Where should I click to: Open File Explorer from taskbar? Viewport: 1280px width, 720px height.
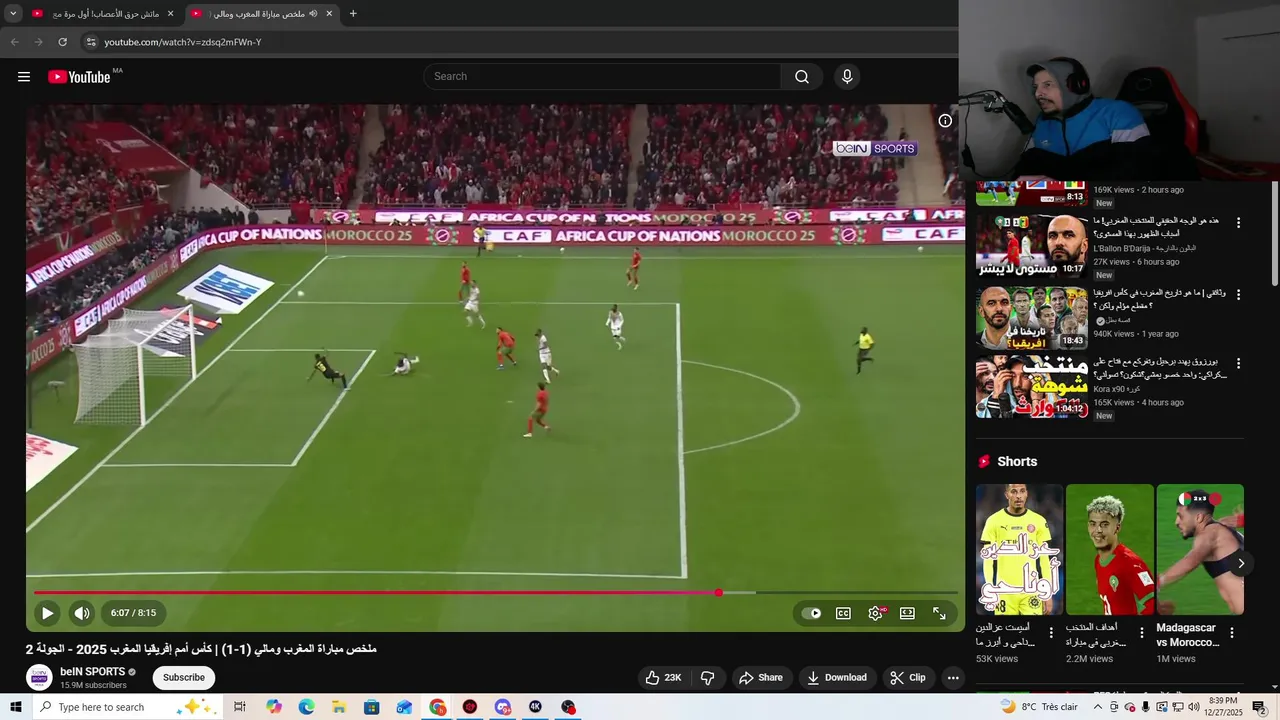[339, 707]
